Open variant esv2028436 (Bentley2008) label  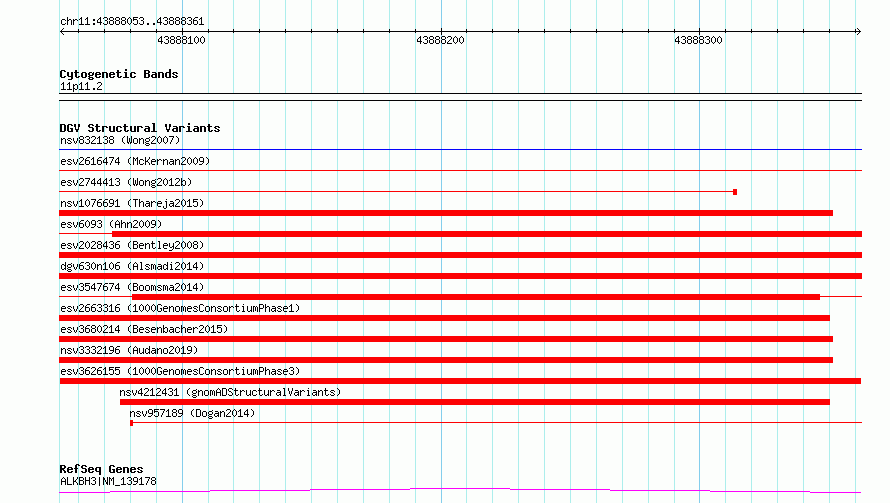click(x=132, y=245)
